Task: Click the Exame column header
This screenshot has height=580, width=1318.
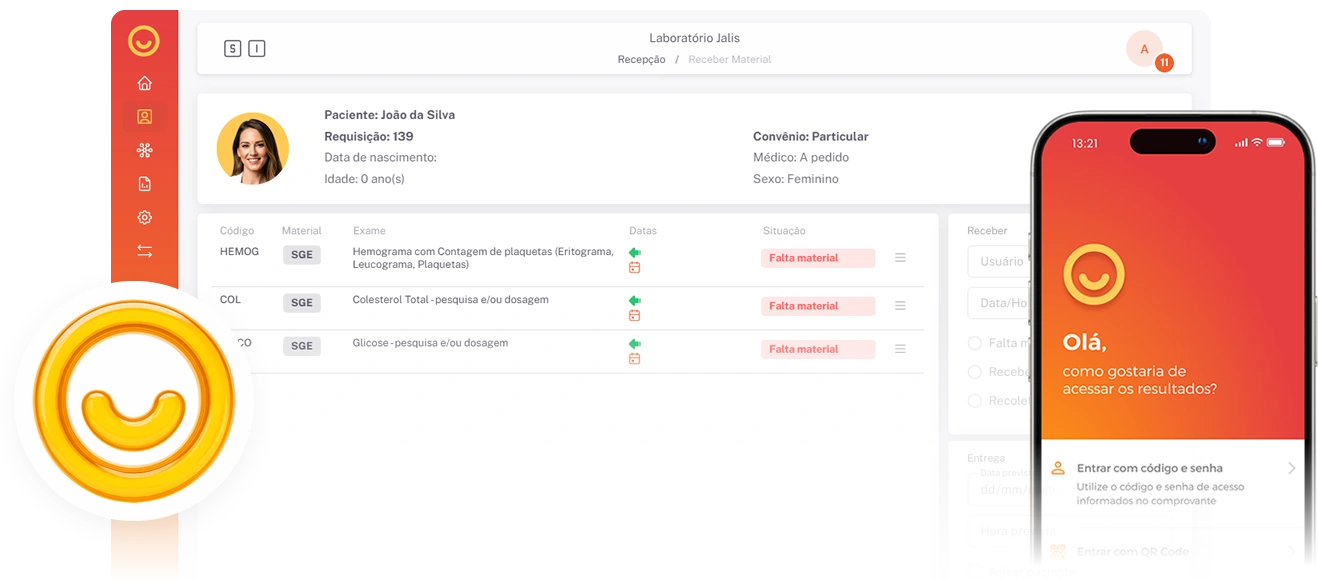Action: pyautogui.click(x=369, y=231)
